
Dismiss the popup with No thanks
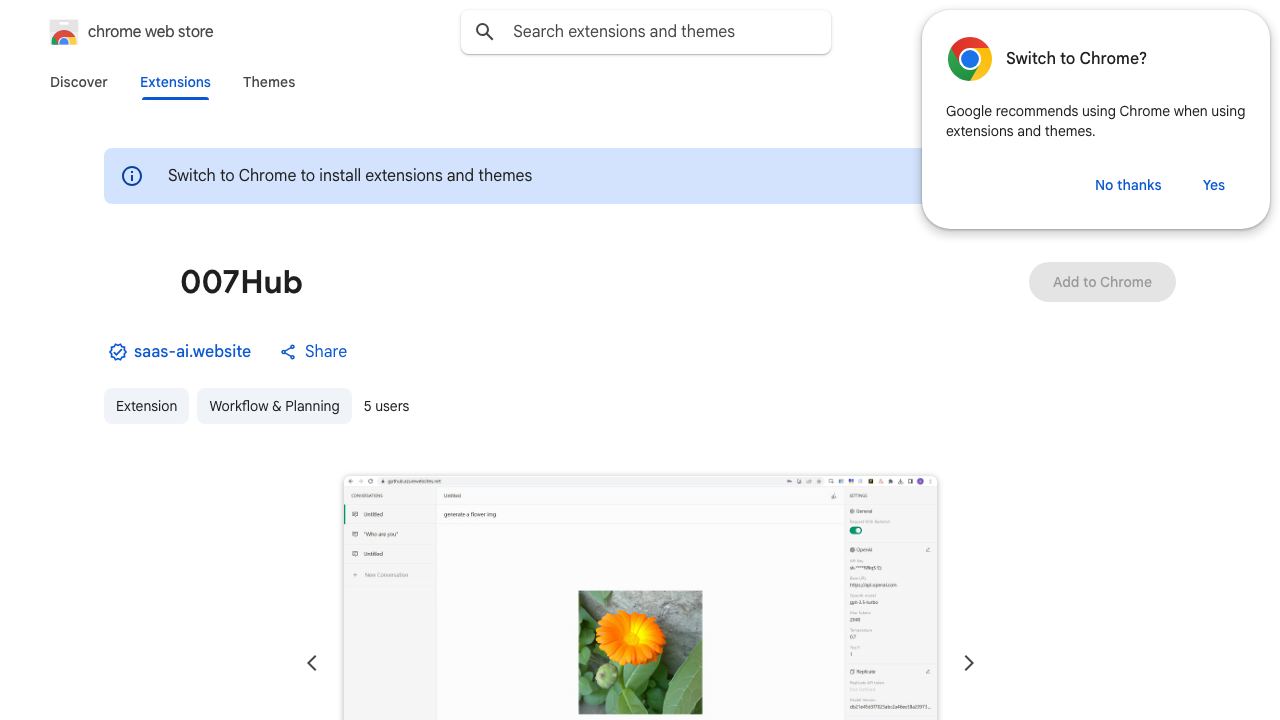(x=1128, y=185)
